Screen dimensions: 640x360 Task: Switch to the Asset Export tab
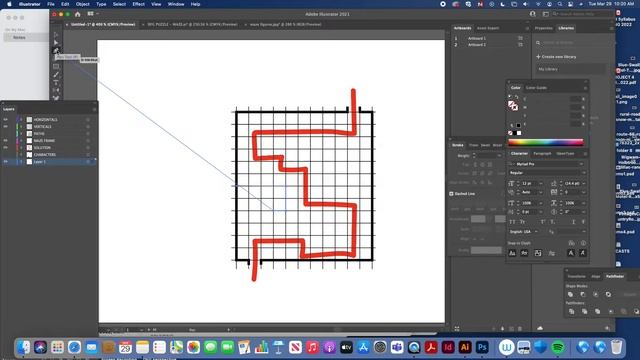(x=488, y=28)
